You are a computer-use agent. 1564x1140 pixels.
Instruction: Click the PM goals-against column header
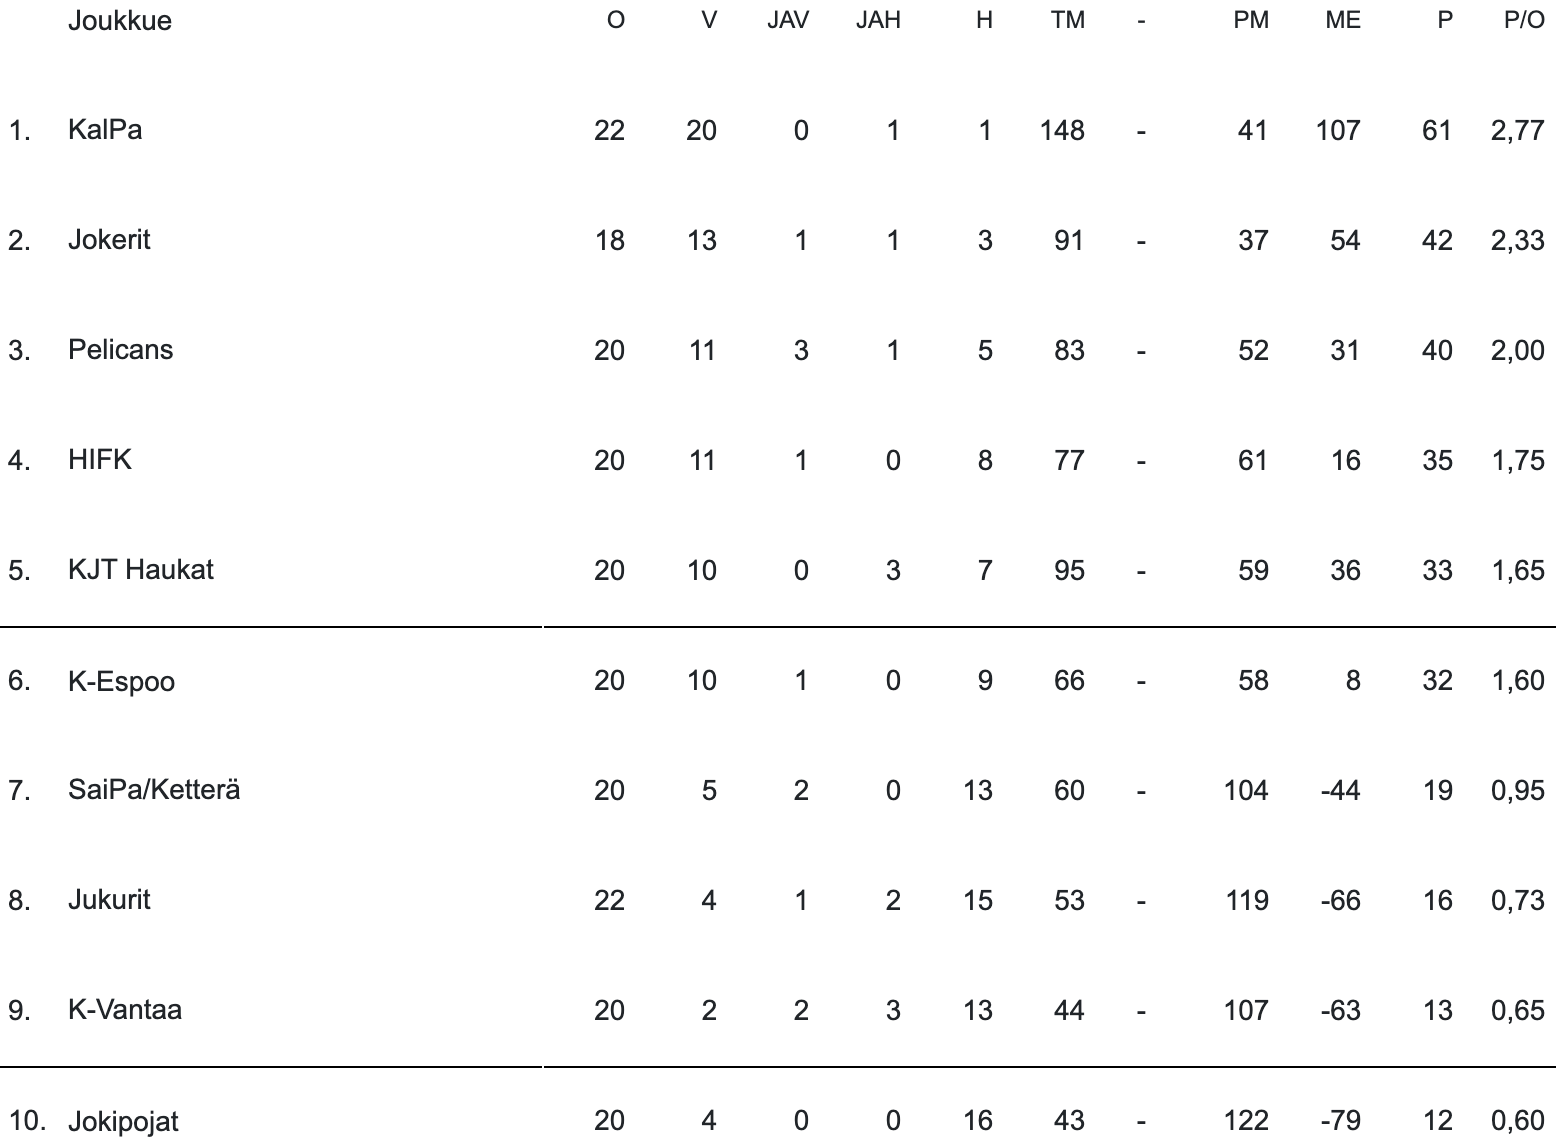(x=1251, y=21)
